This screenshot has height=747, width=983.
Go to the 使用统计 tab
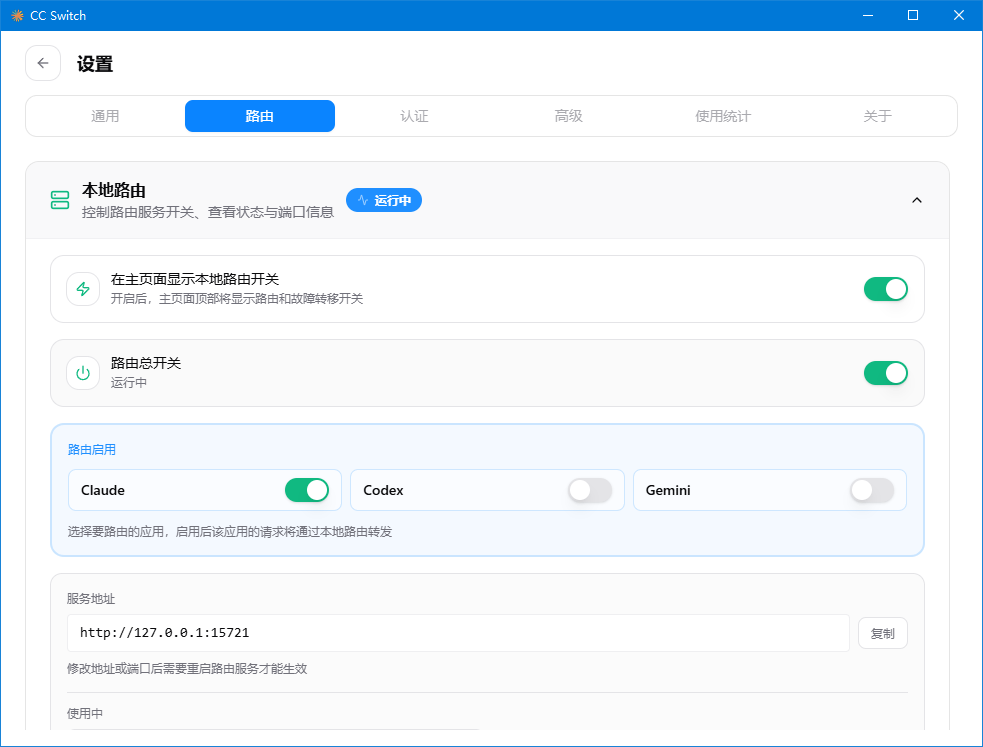(723, 116)
